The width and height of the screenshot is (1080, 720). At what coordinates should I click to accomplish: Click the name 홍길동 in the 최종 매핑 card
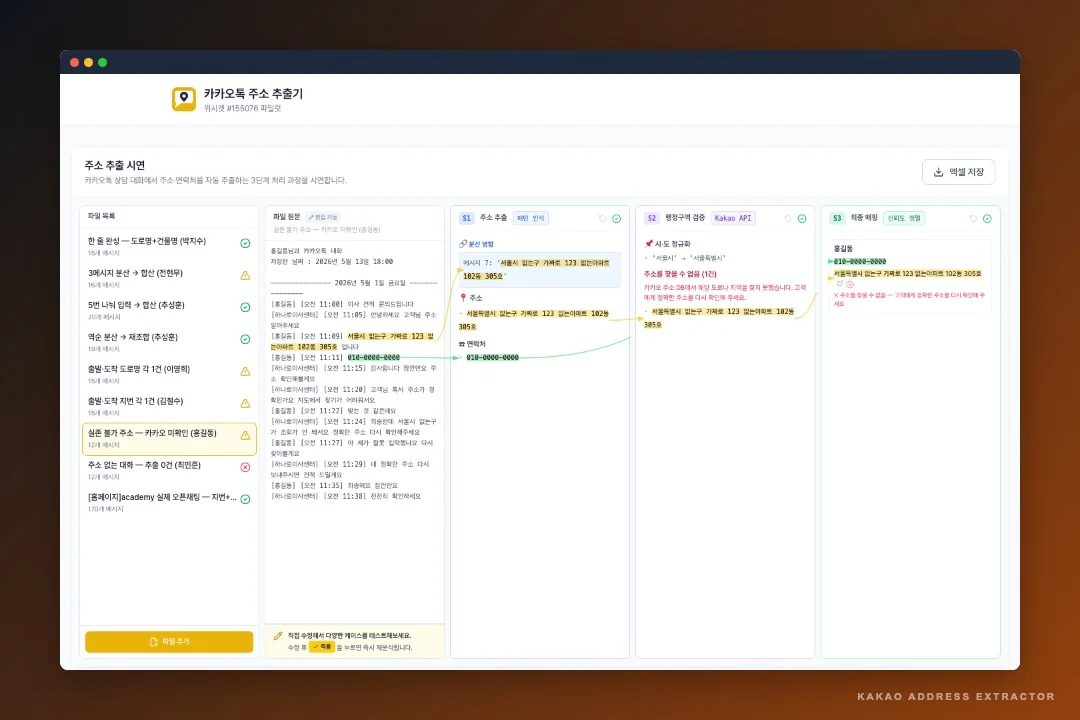tap(843, 248)
